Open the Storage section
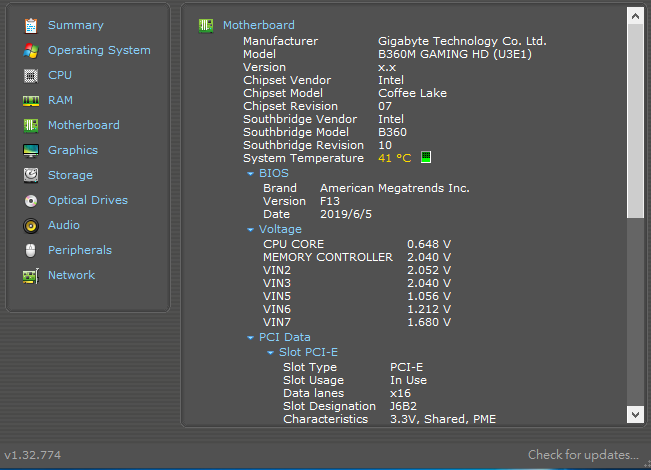 [70, 175]
